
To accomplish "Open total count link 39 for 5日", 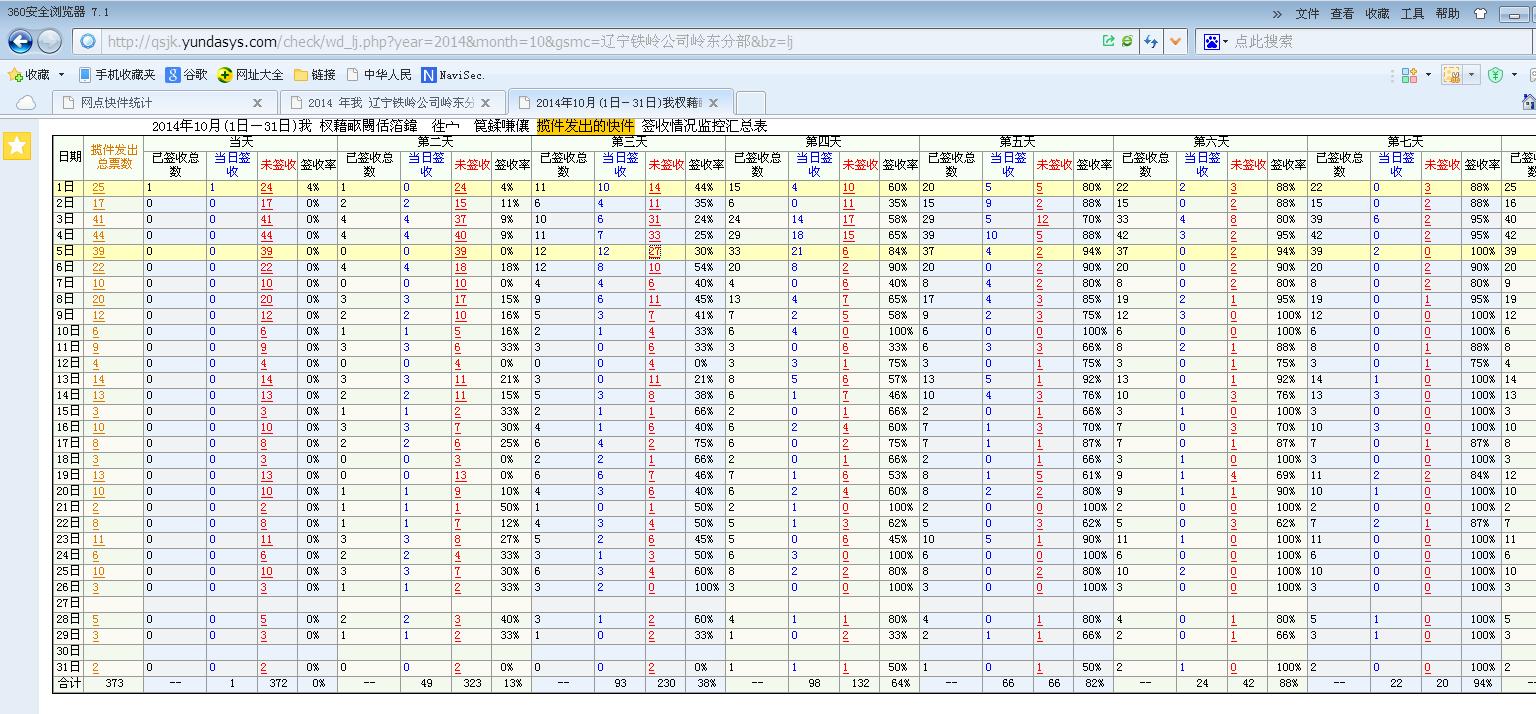I will [98, 252].
